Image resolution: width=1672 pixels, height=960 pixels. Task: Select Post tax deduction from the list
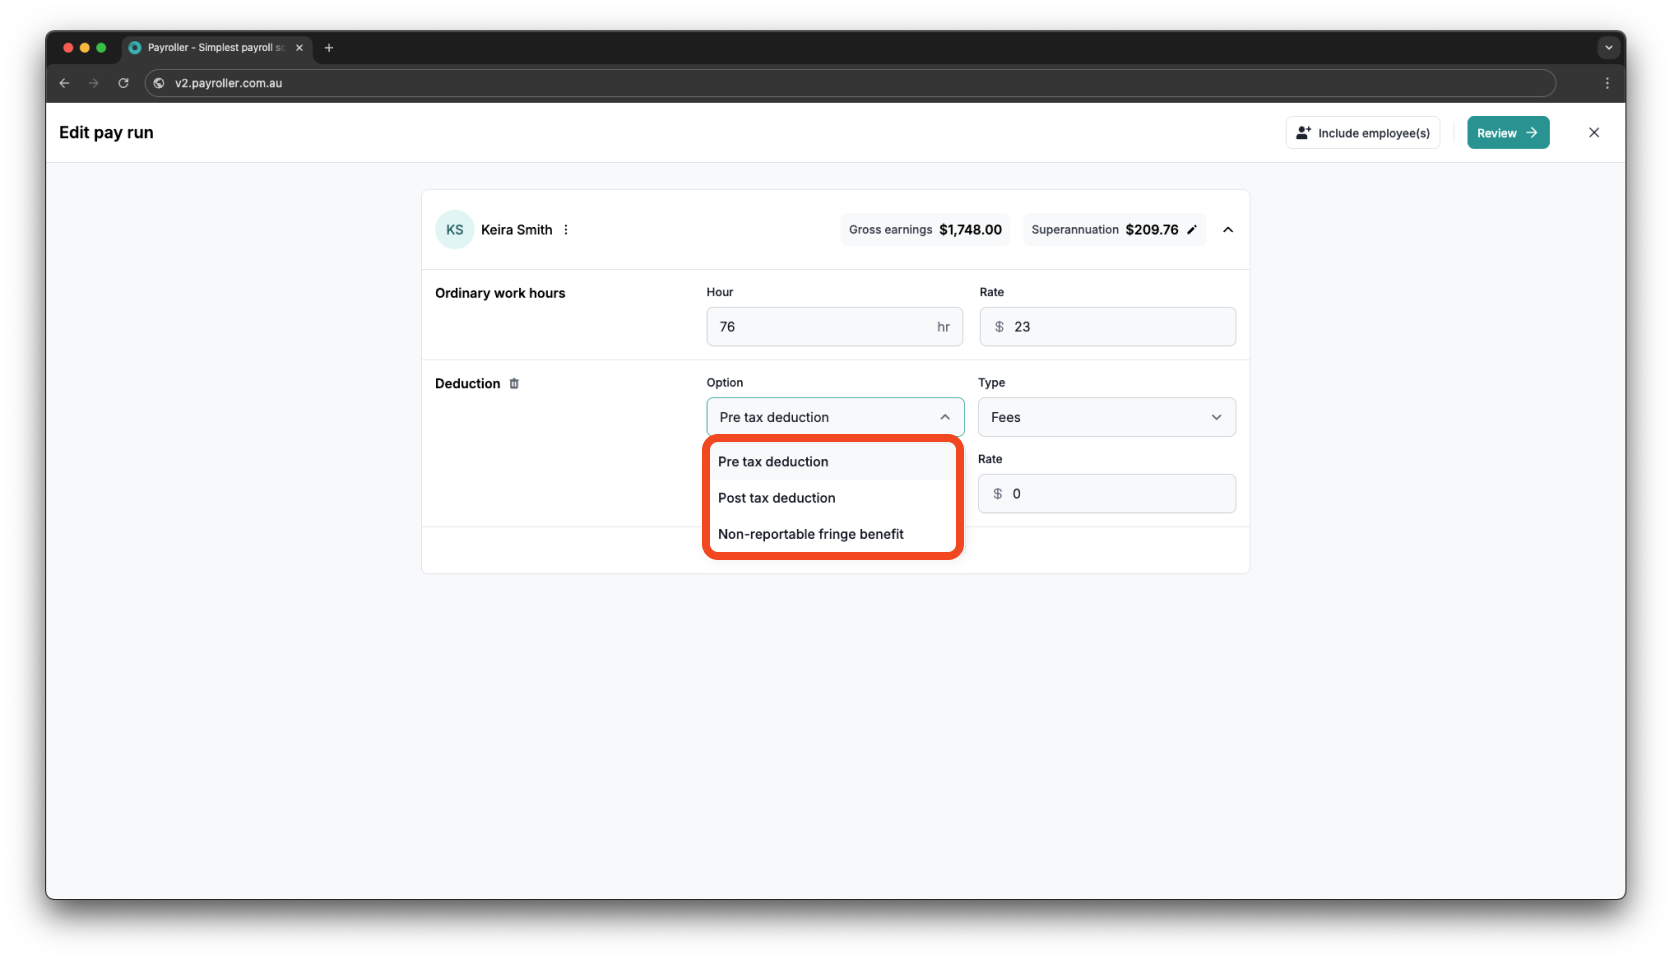pos(776,497)
